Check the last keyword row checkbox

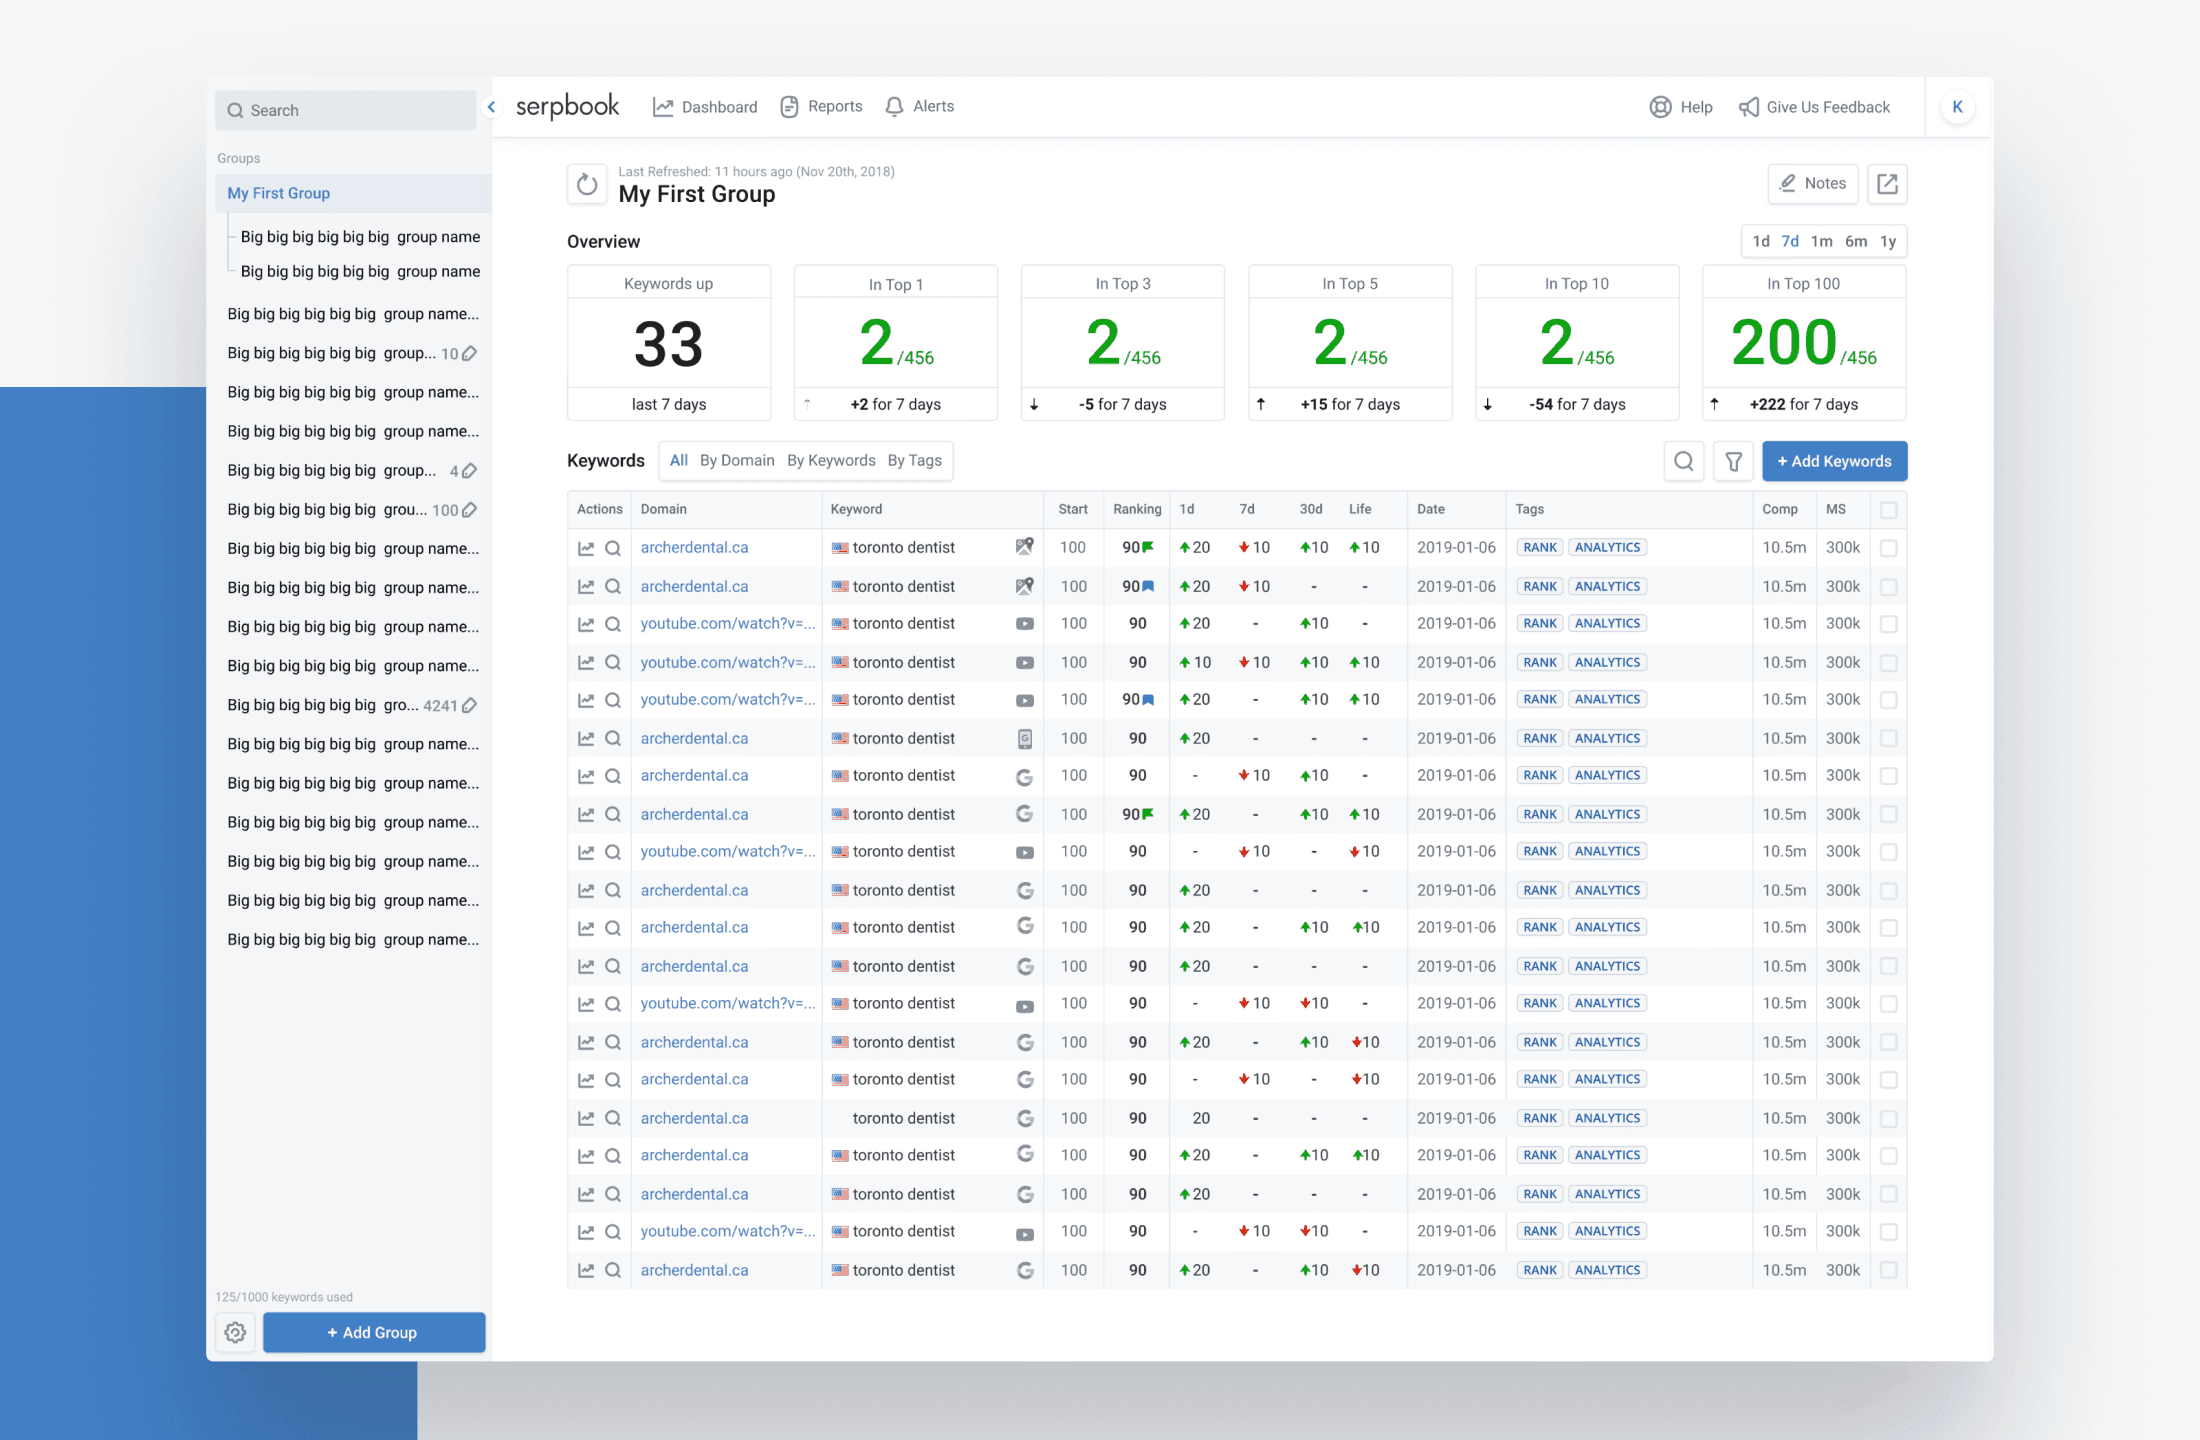tap(1888, 1270)
